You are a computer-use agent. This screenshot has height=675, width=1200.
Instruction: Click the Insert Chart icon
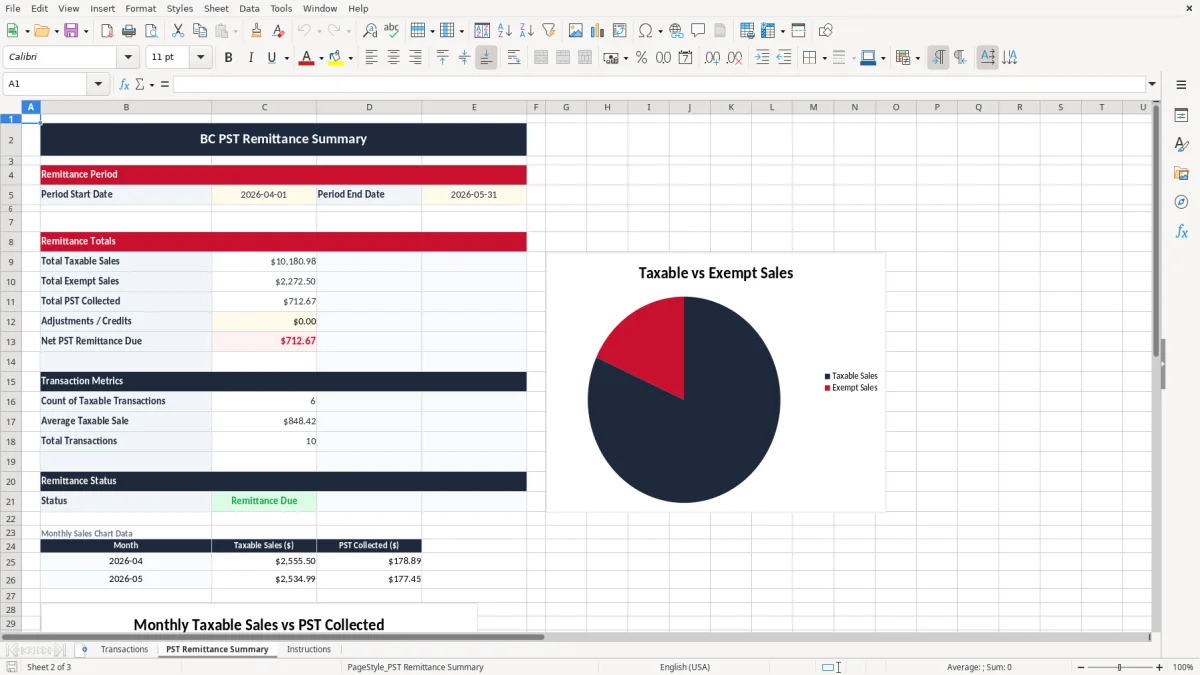coord(598,31)
